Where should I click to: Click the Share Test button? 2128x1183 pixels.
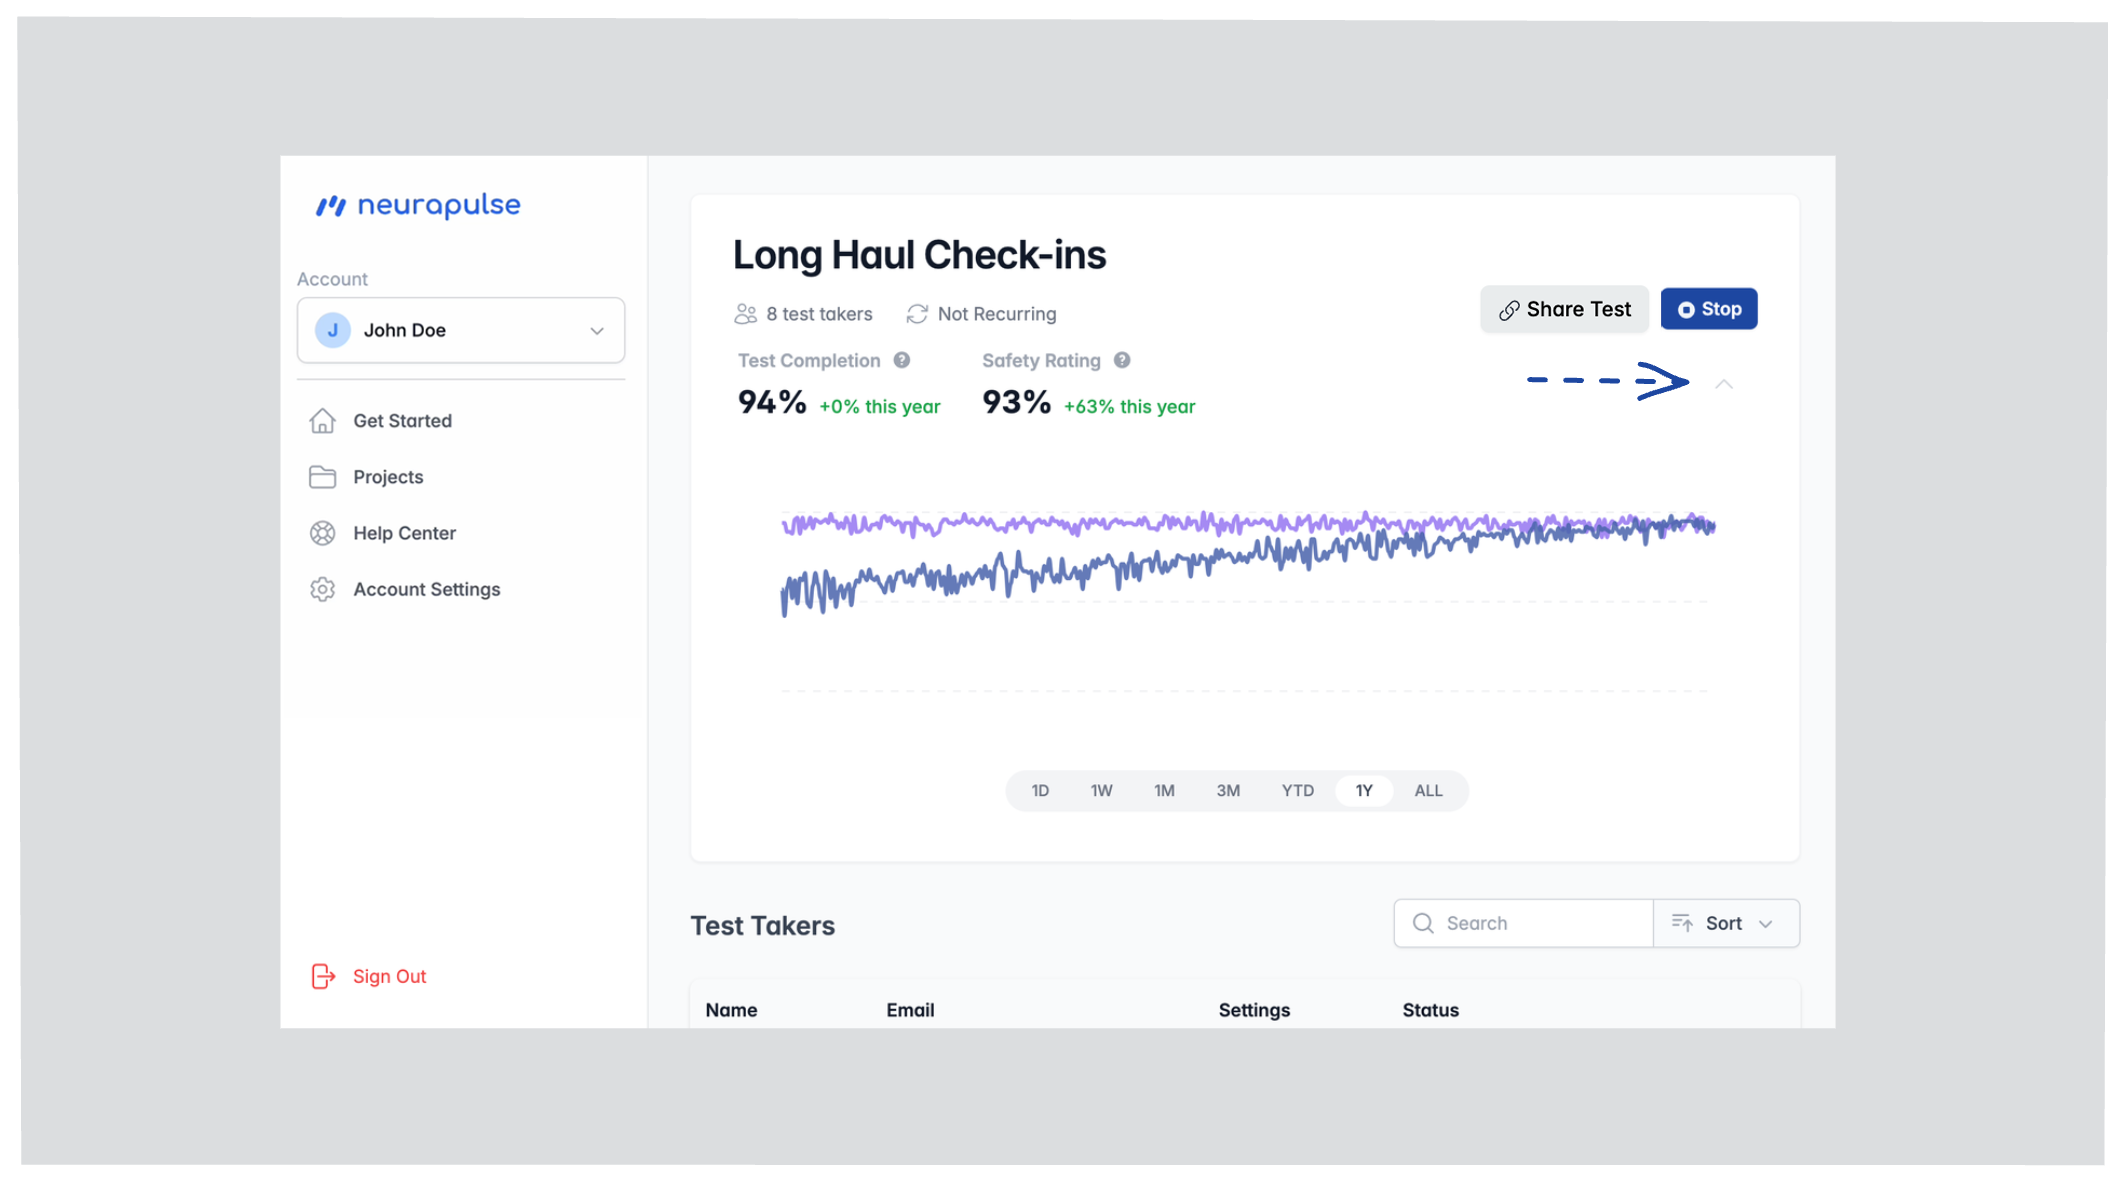click(x=1564, y=309)
